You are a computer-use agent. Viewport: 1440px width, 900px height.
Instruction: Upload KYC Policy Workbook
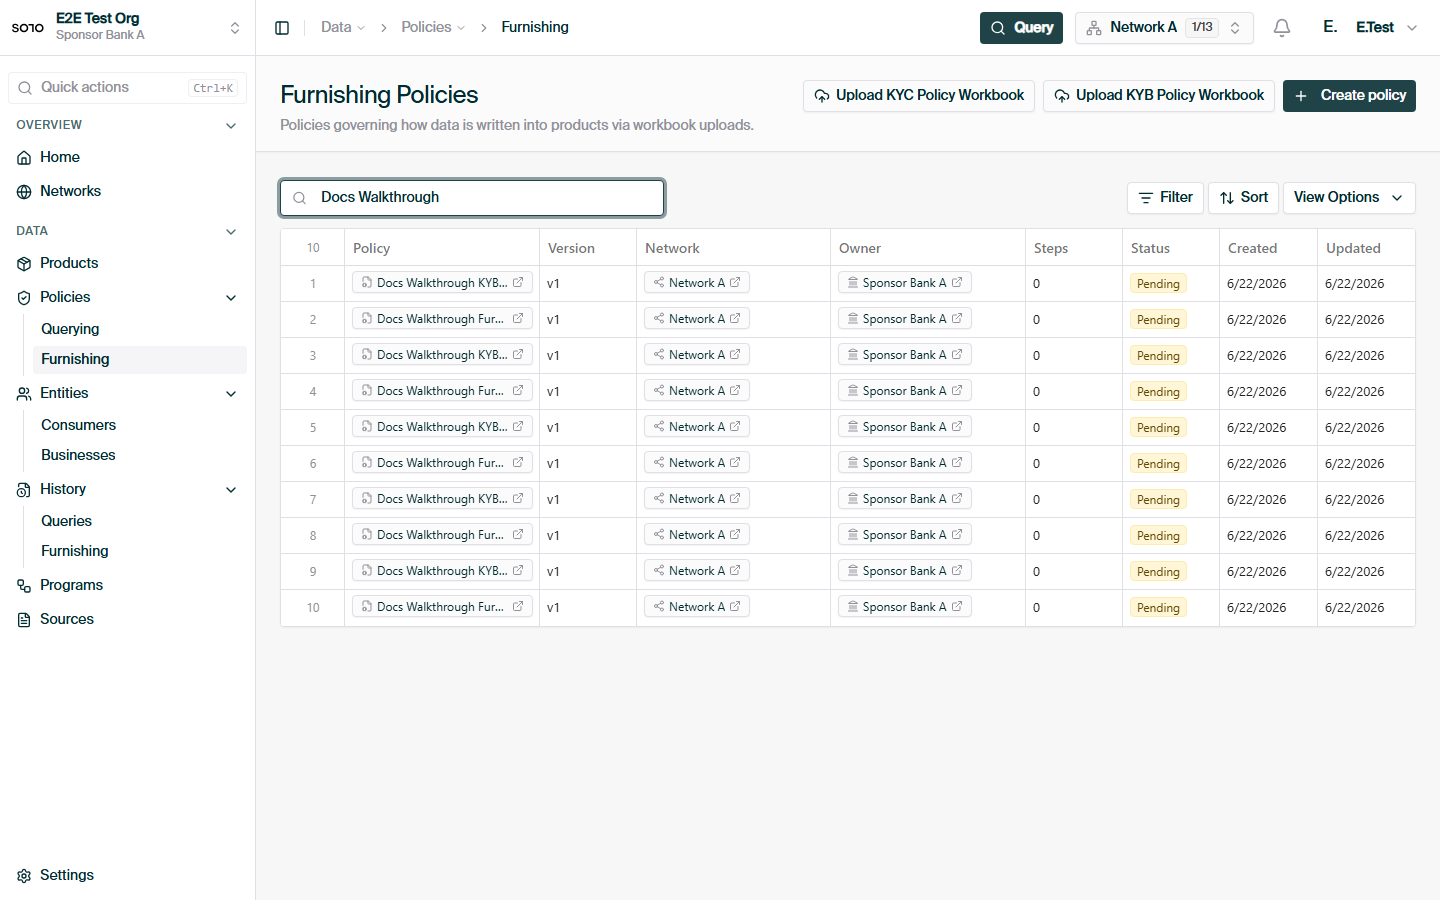pos(918,96)
